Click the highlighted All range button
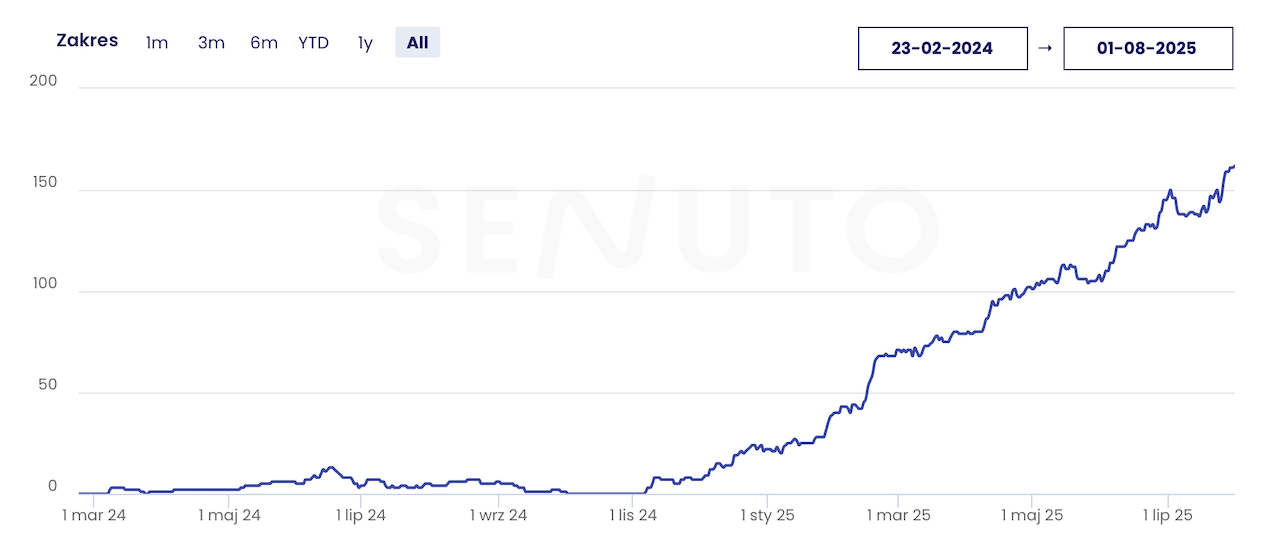Image resolution: width=1280 pixels, height=543 pixels. (x=417, y=43)
